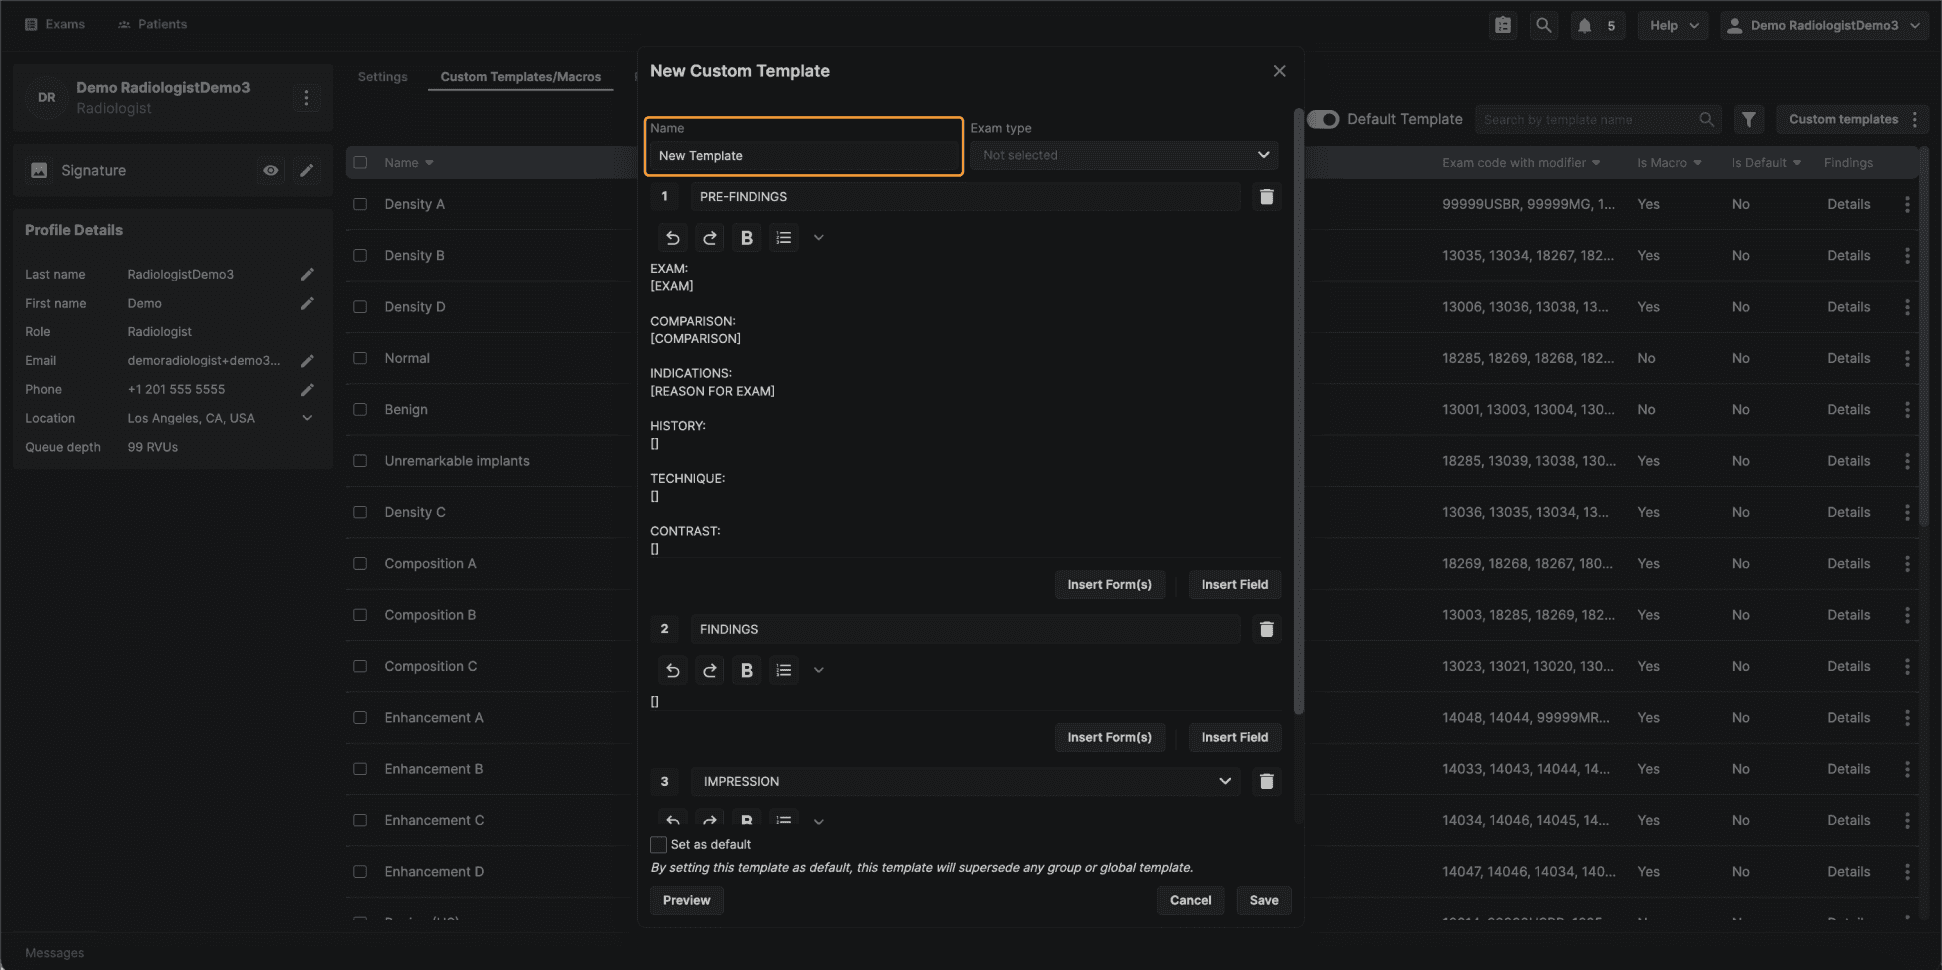Close the New Custom Template dialog
This screenshot has height=970, width=1942.
[x=1279, y=71]
